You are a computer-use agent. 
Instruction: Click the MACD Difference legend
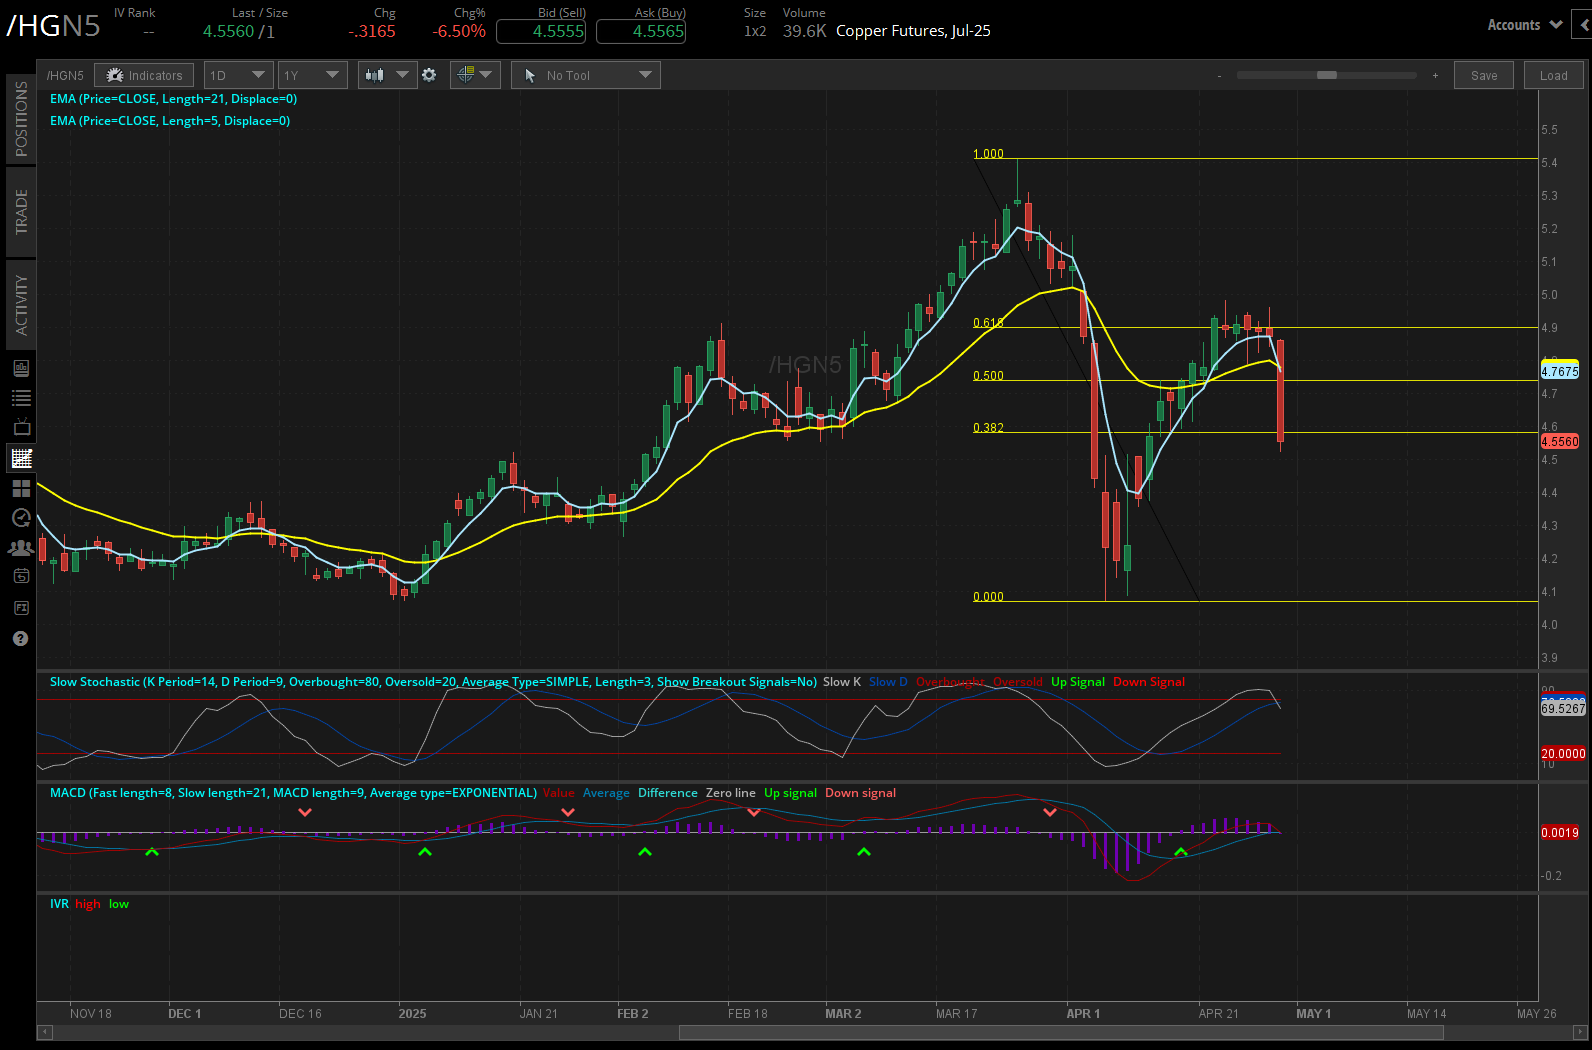click(668, 793)
